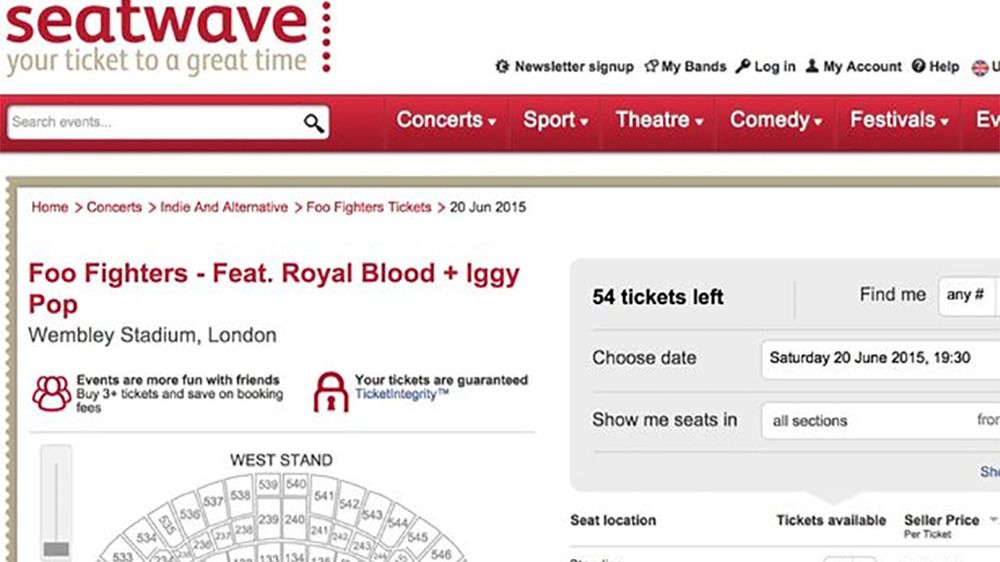Open the TicketIntegrity link
The height and width of the screenshot is (562, 1000).
coord(402,394)
